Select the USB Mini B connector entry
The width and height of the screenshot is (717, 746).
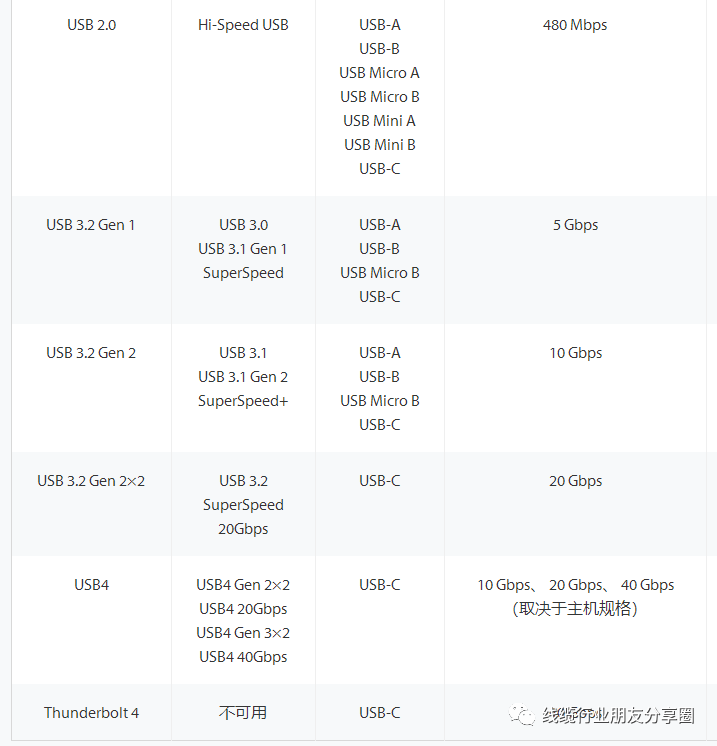[x=379, y=144]
